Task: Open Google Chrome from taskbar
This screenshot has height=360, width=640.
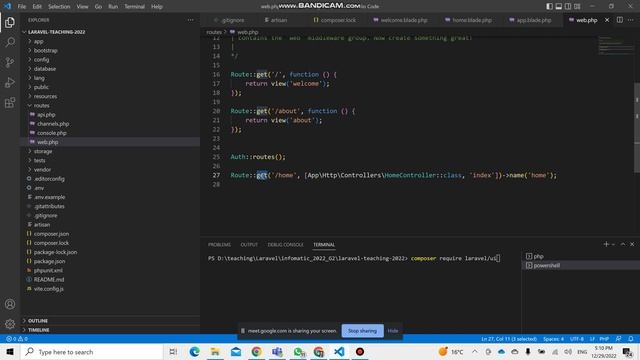Action: click(x=256, y=351)
